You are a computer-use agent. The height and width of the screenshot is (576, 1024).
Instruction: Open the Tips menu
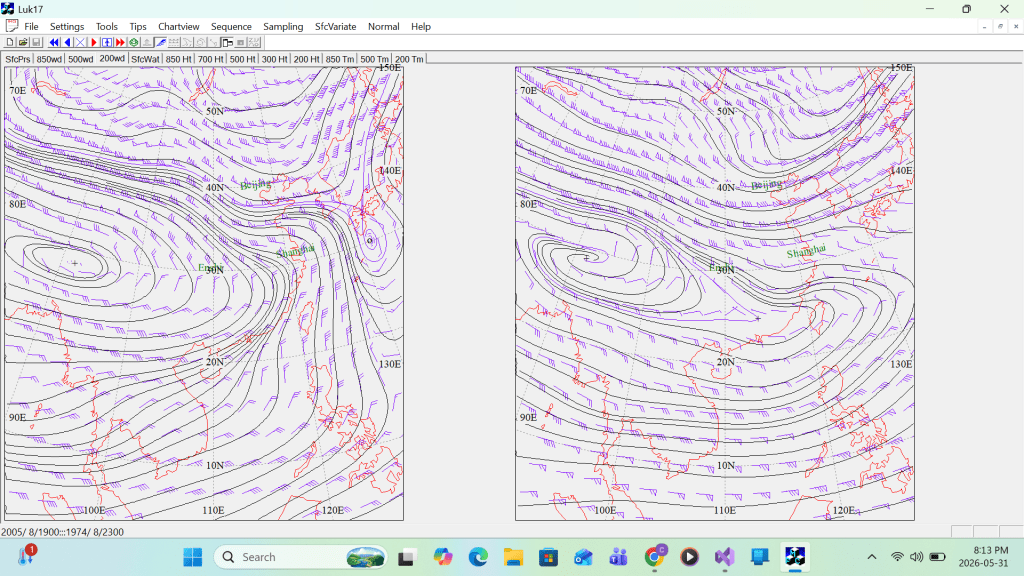pos(138,26)
